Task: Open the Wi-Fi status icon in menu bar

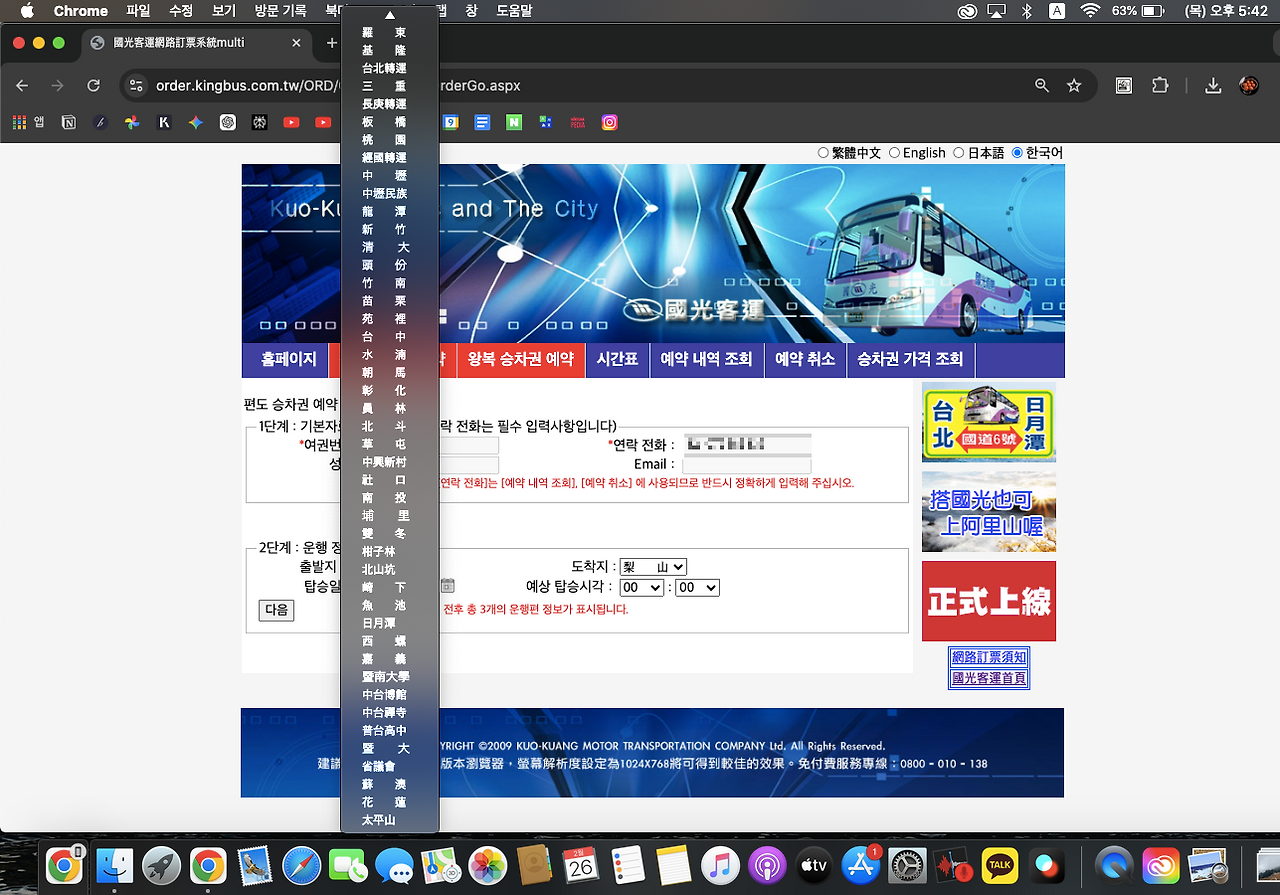Action: coord(1090,11)
